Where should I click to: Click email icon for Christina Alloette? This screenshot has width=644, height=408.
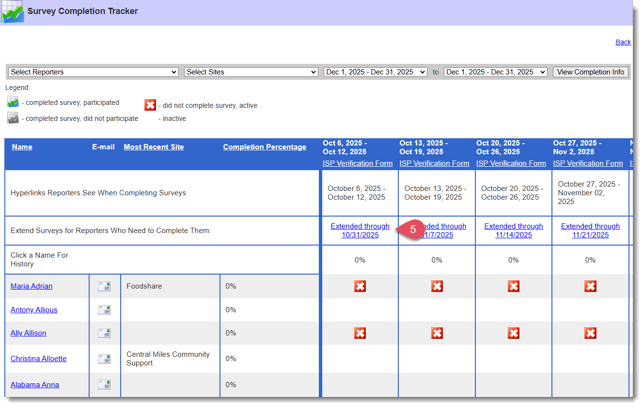coord(104,359)
